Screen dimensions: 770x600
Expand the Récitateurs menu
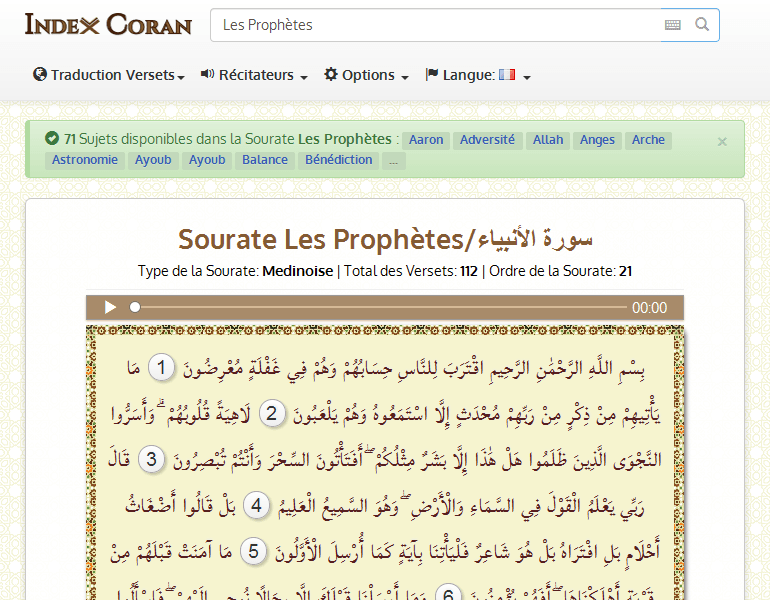pos(254,75)
